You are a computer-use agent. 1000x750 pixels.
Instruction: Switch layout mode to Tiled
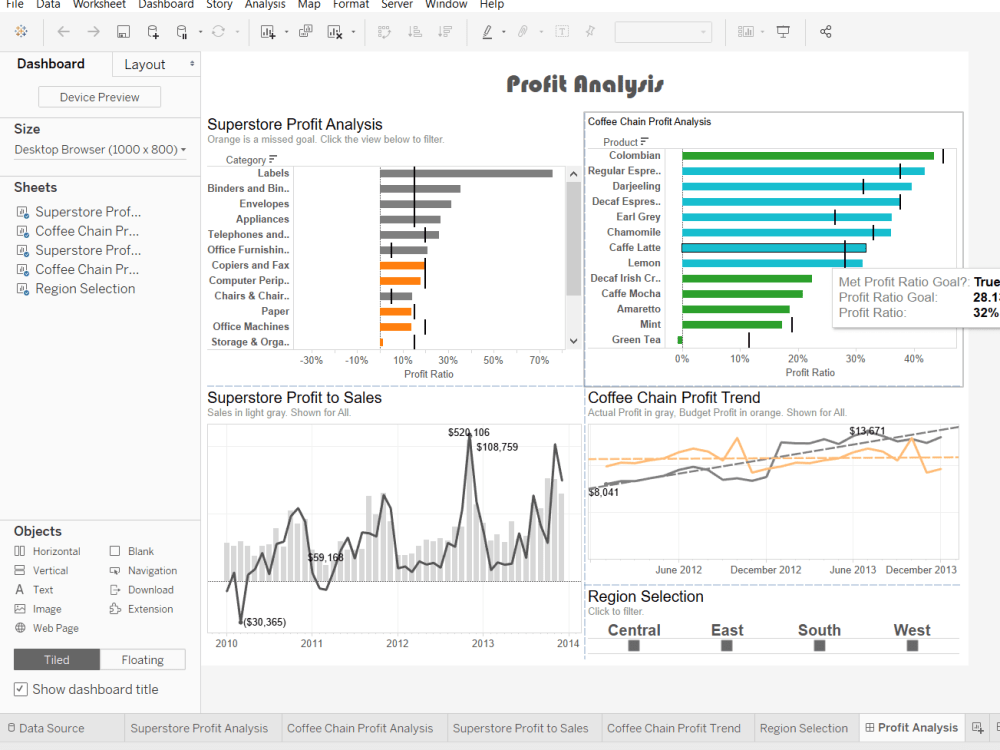click(57, 659)
